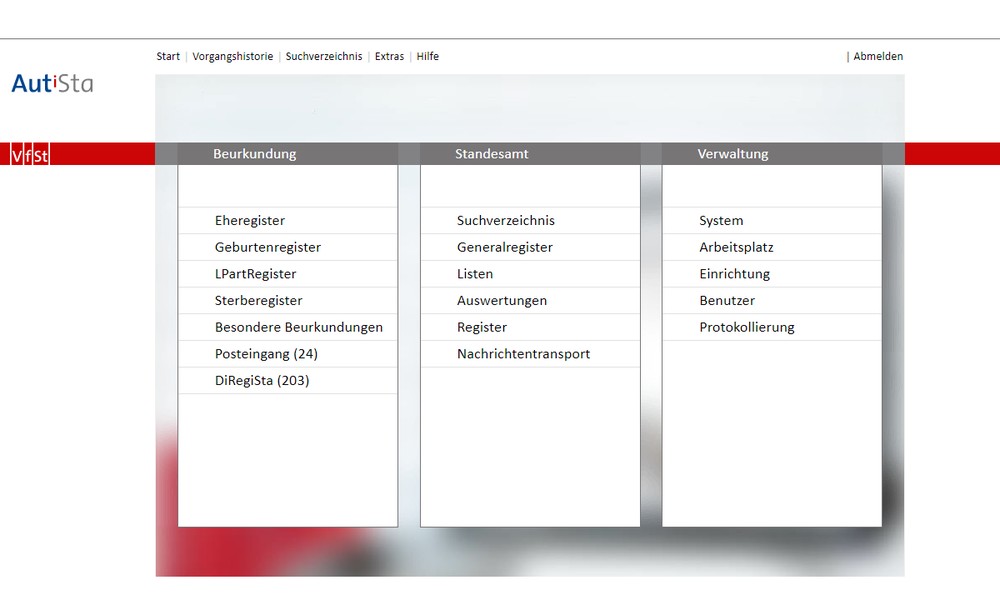This screenshot has width=1000, height=600.
Task: Open the Hilfe menu
Action: click(428, 57)
